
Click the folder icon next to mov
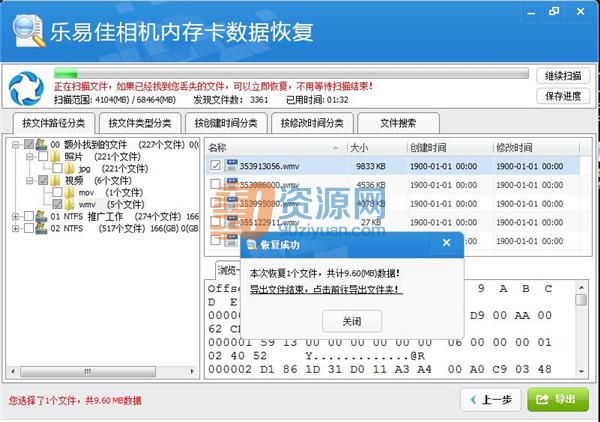point(70,192)
